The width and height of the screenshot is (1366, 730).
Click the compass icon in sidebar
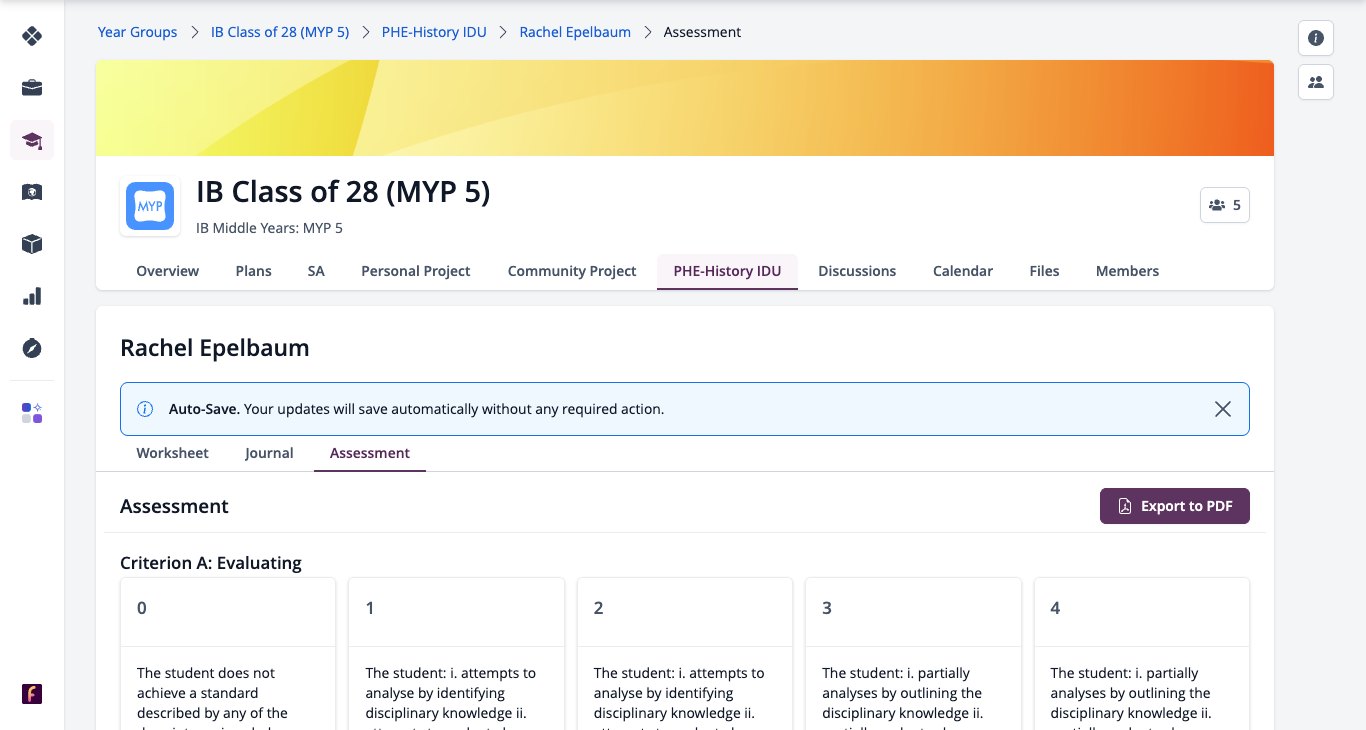(32, 348)
